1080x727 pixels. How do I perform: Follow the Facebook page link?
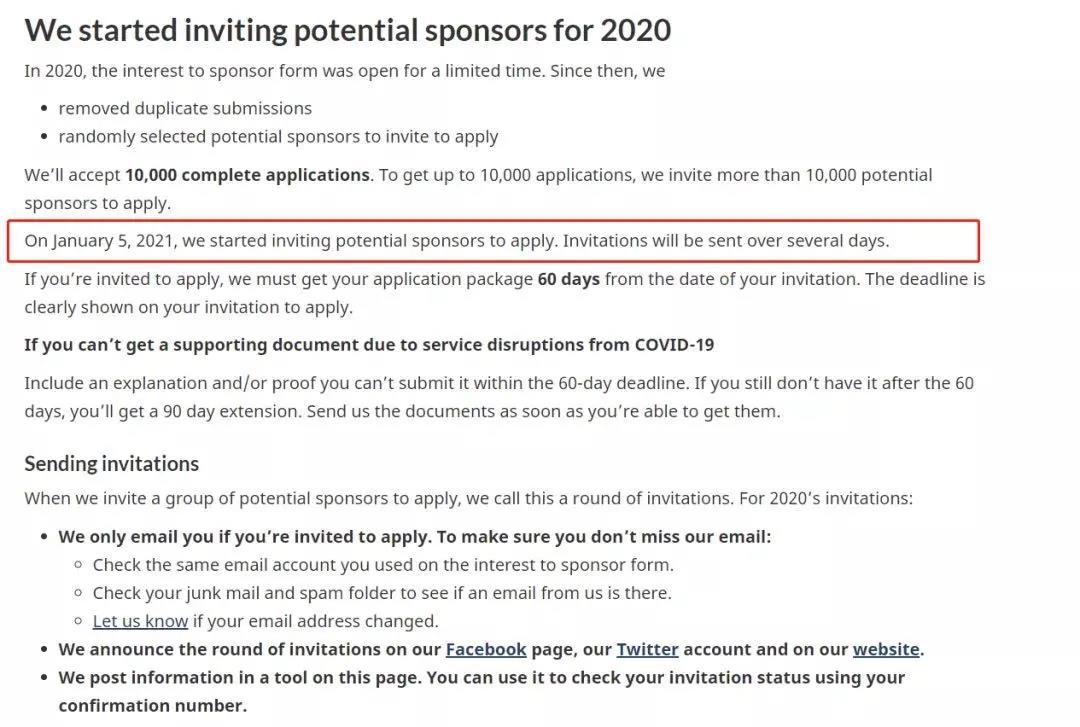486,649
